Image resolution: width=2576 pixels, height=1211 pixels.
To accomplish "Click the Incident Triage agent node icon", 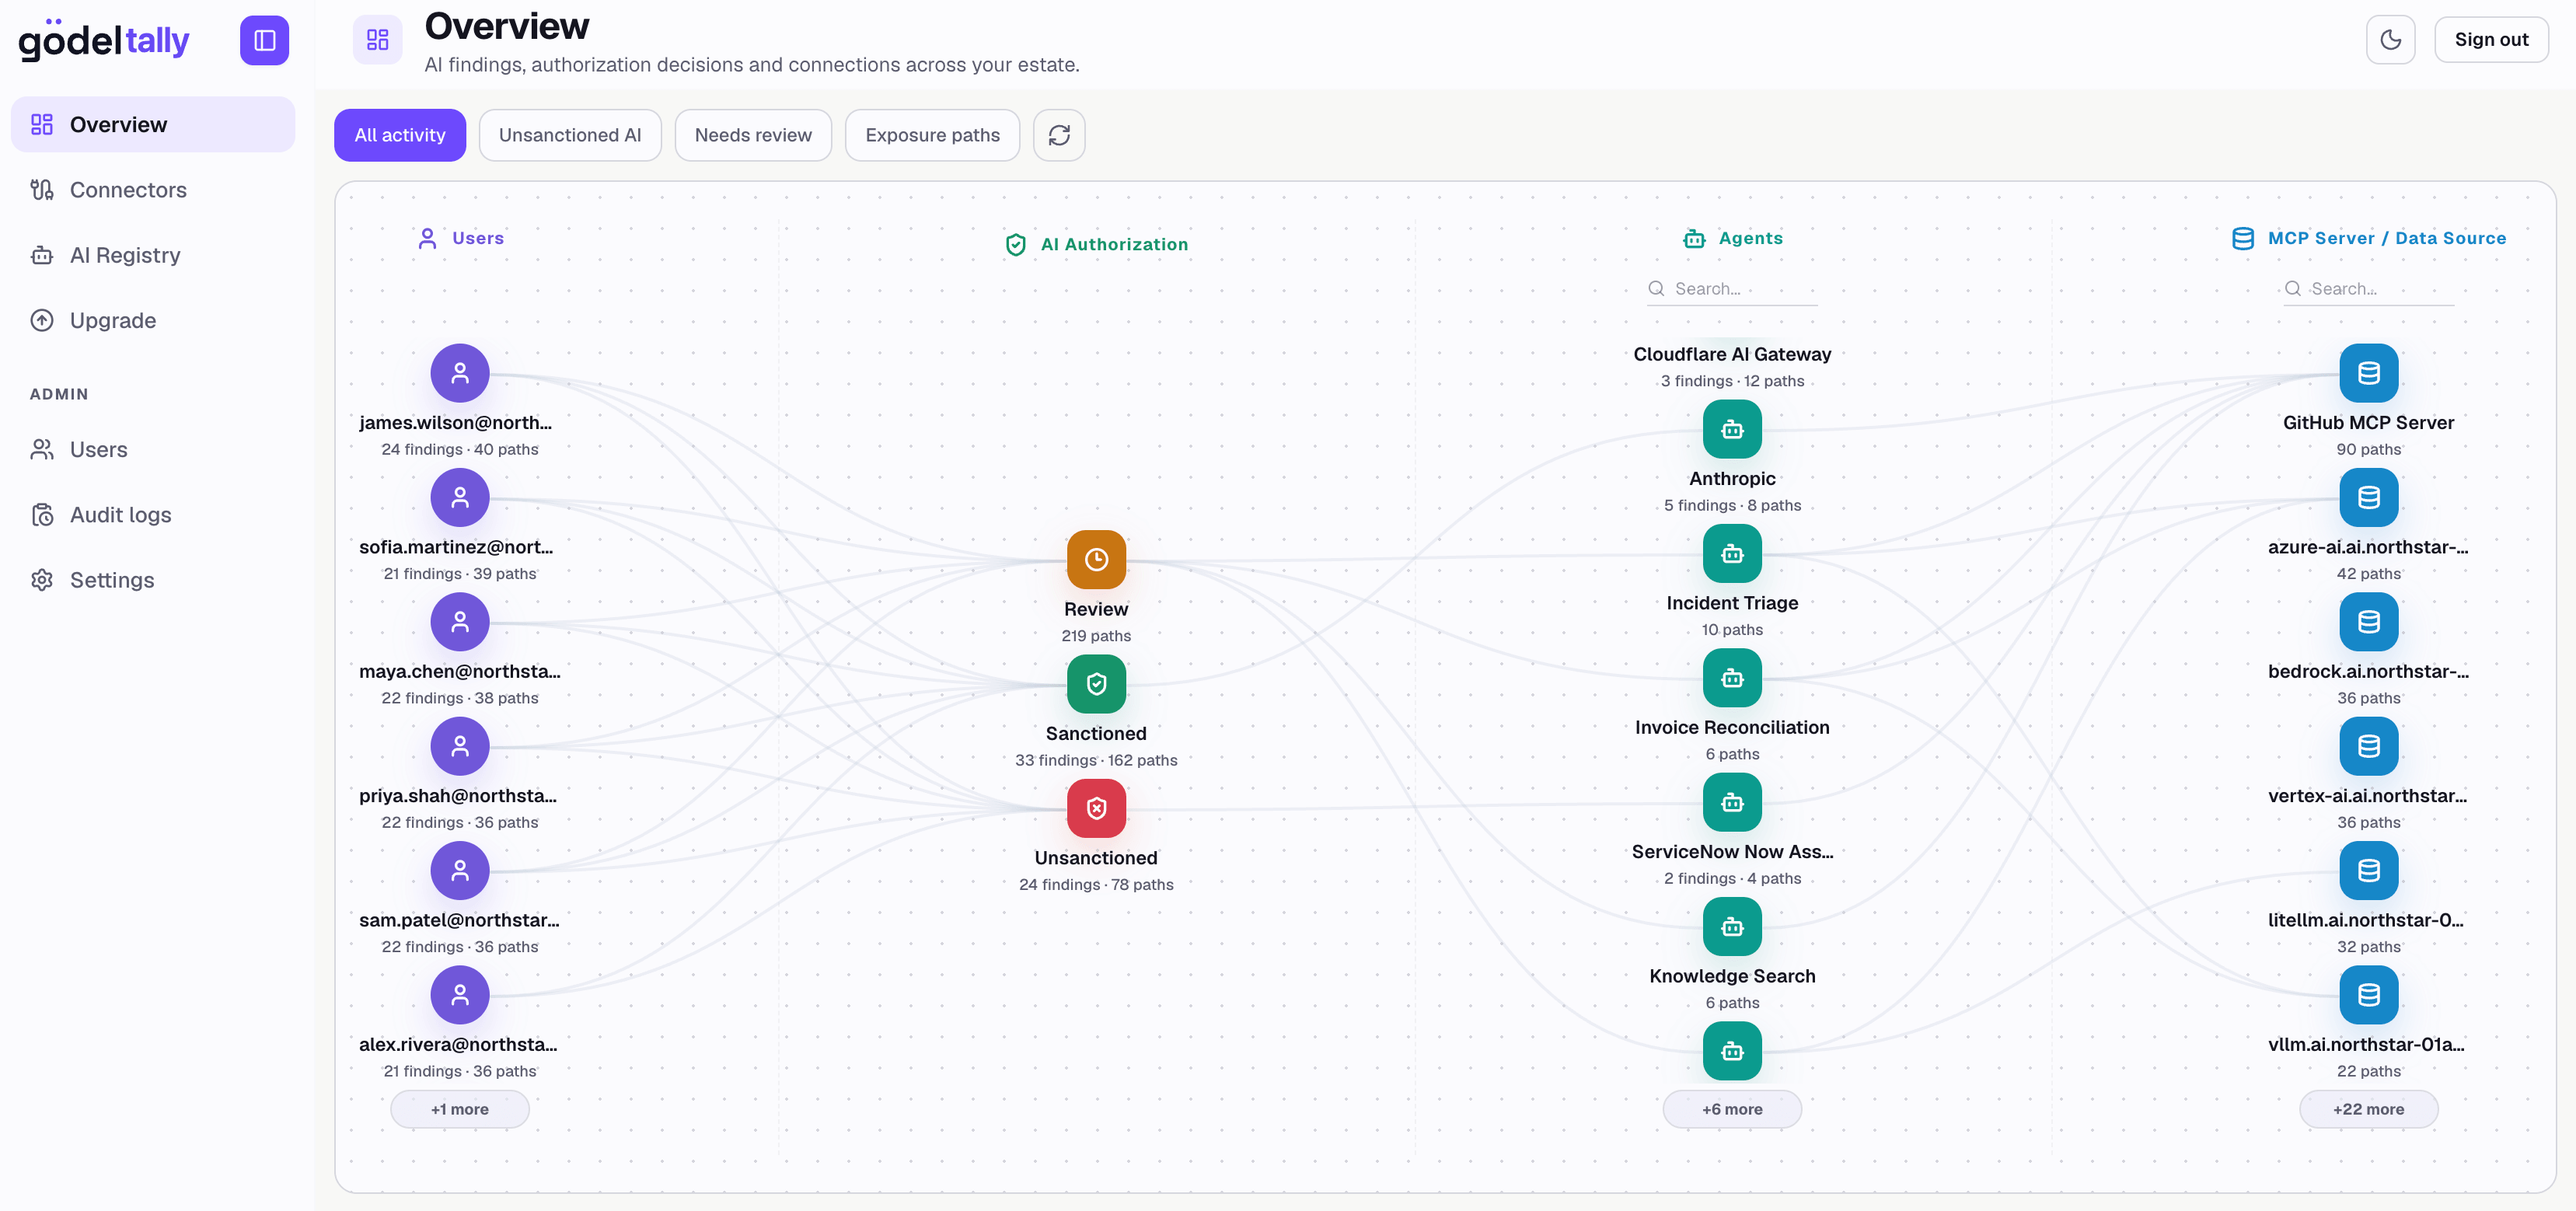I will (x=1732, y=553).
